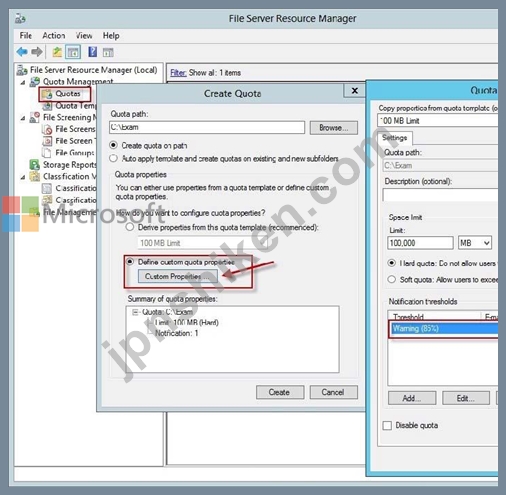Click the disabled Quota path field in properties
Viewport: 506px width, 495px height.
(440, 166)
